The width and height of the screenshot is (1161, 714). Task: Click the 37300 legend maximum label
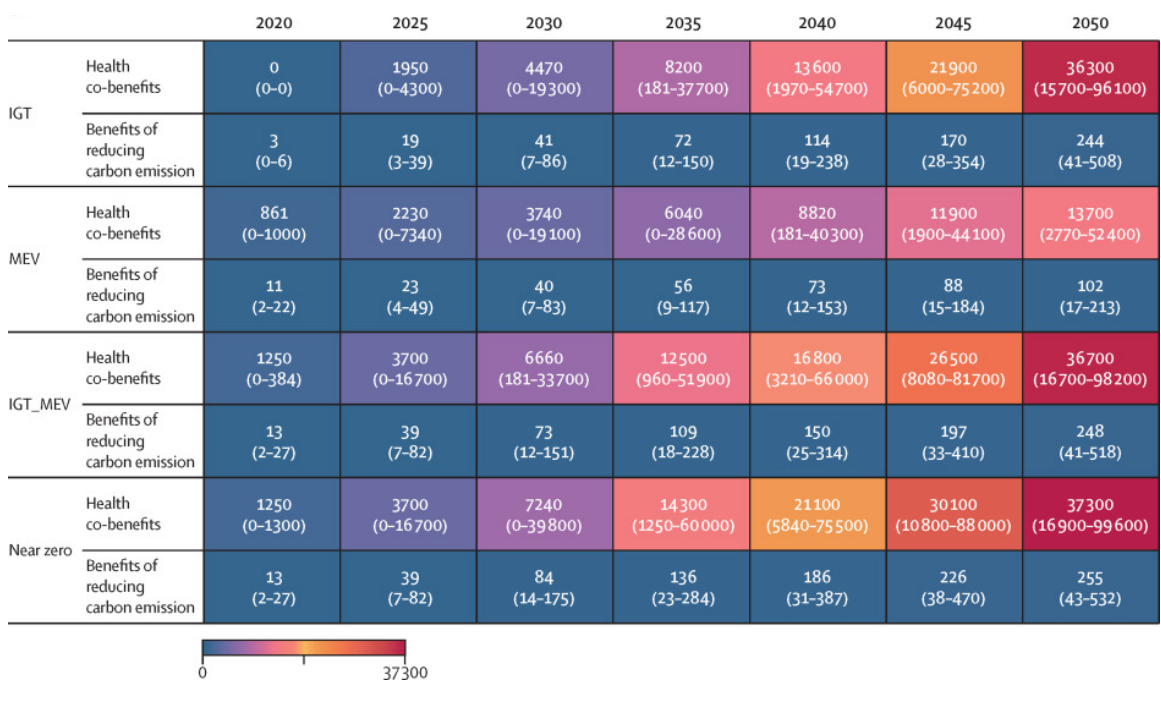pos(405,673)
